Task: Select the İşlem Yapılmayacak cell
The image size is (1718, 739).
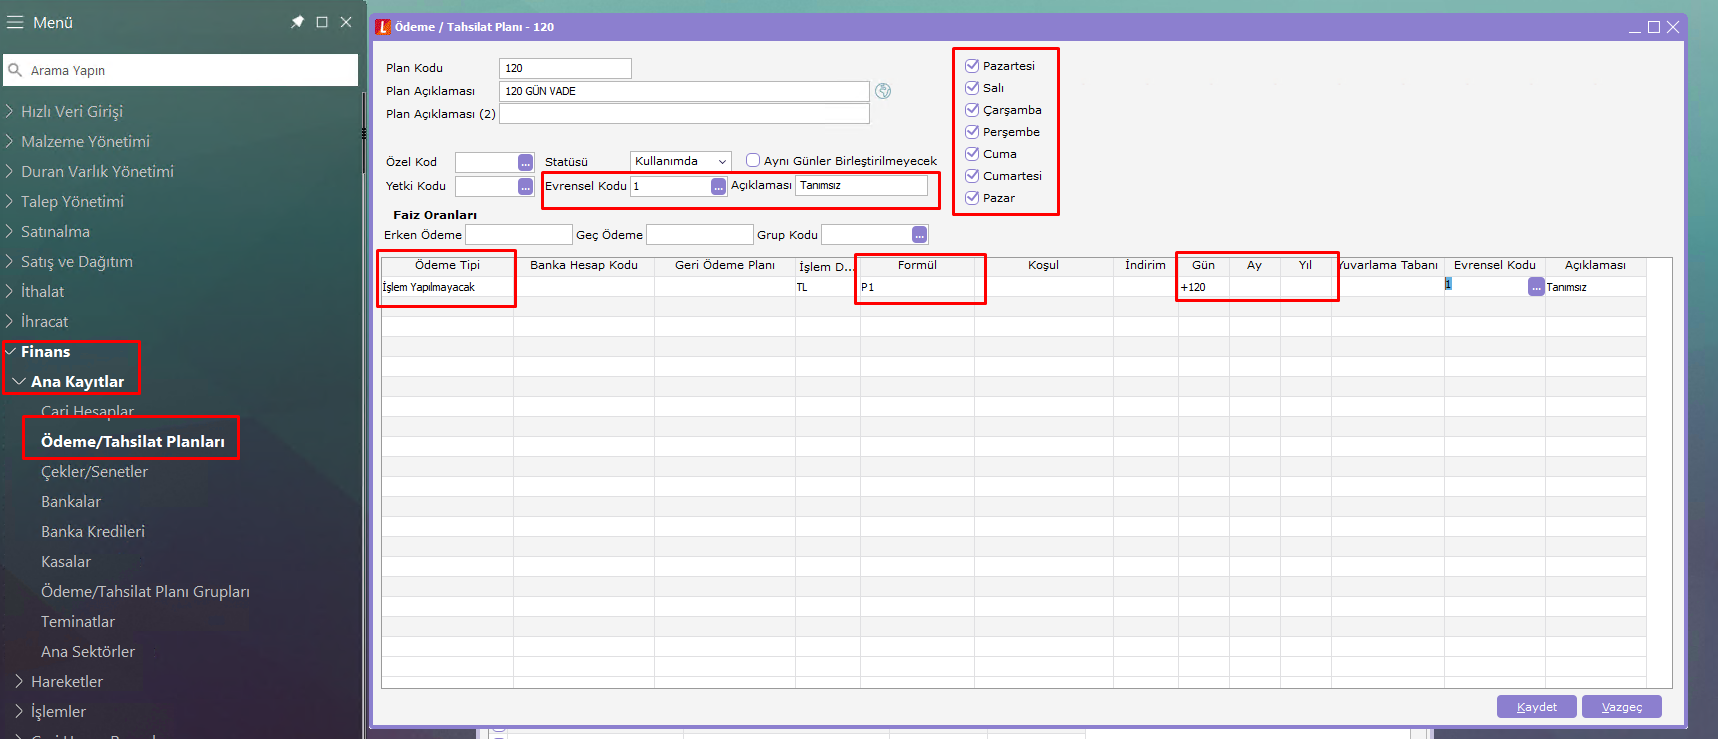Action: coord(447,287)
